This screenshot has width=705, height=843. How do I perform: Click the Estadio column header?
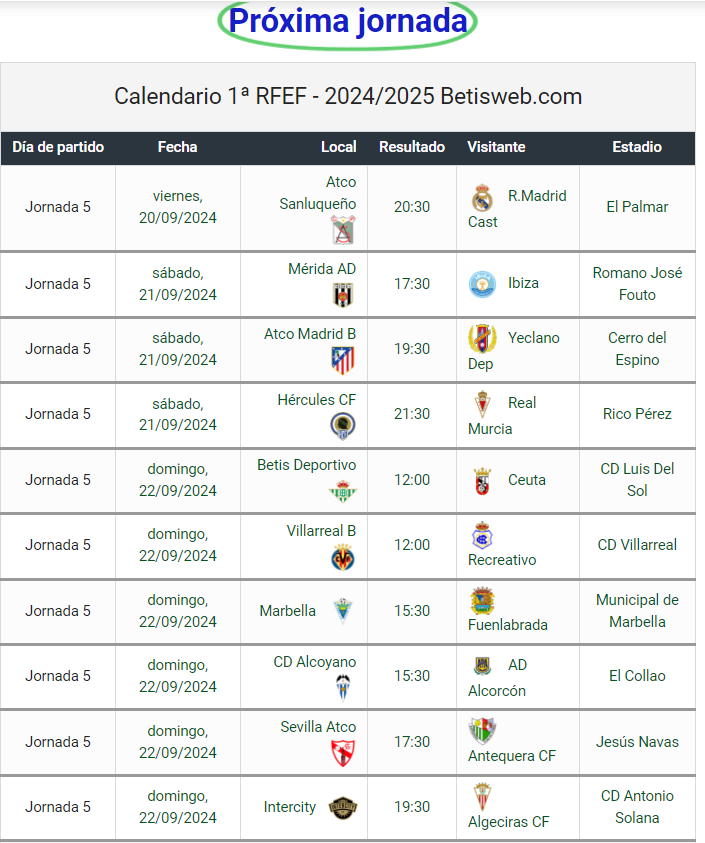point(637,147)
